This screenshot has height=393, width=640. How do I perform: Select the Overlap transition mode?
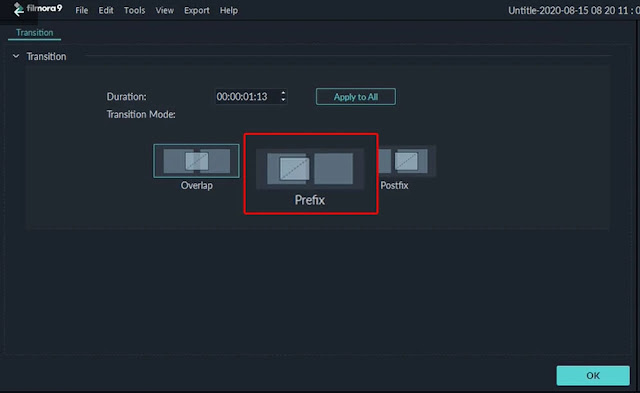196,161
